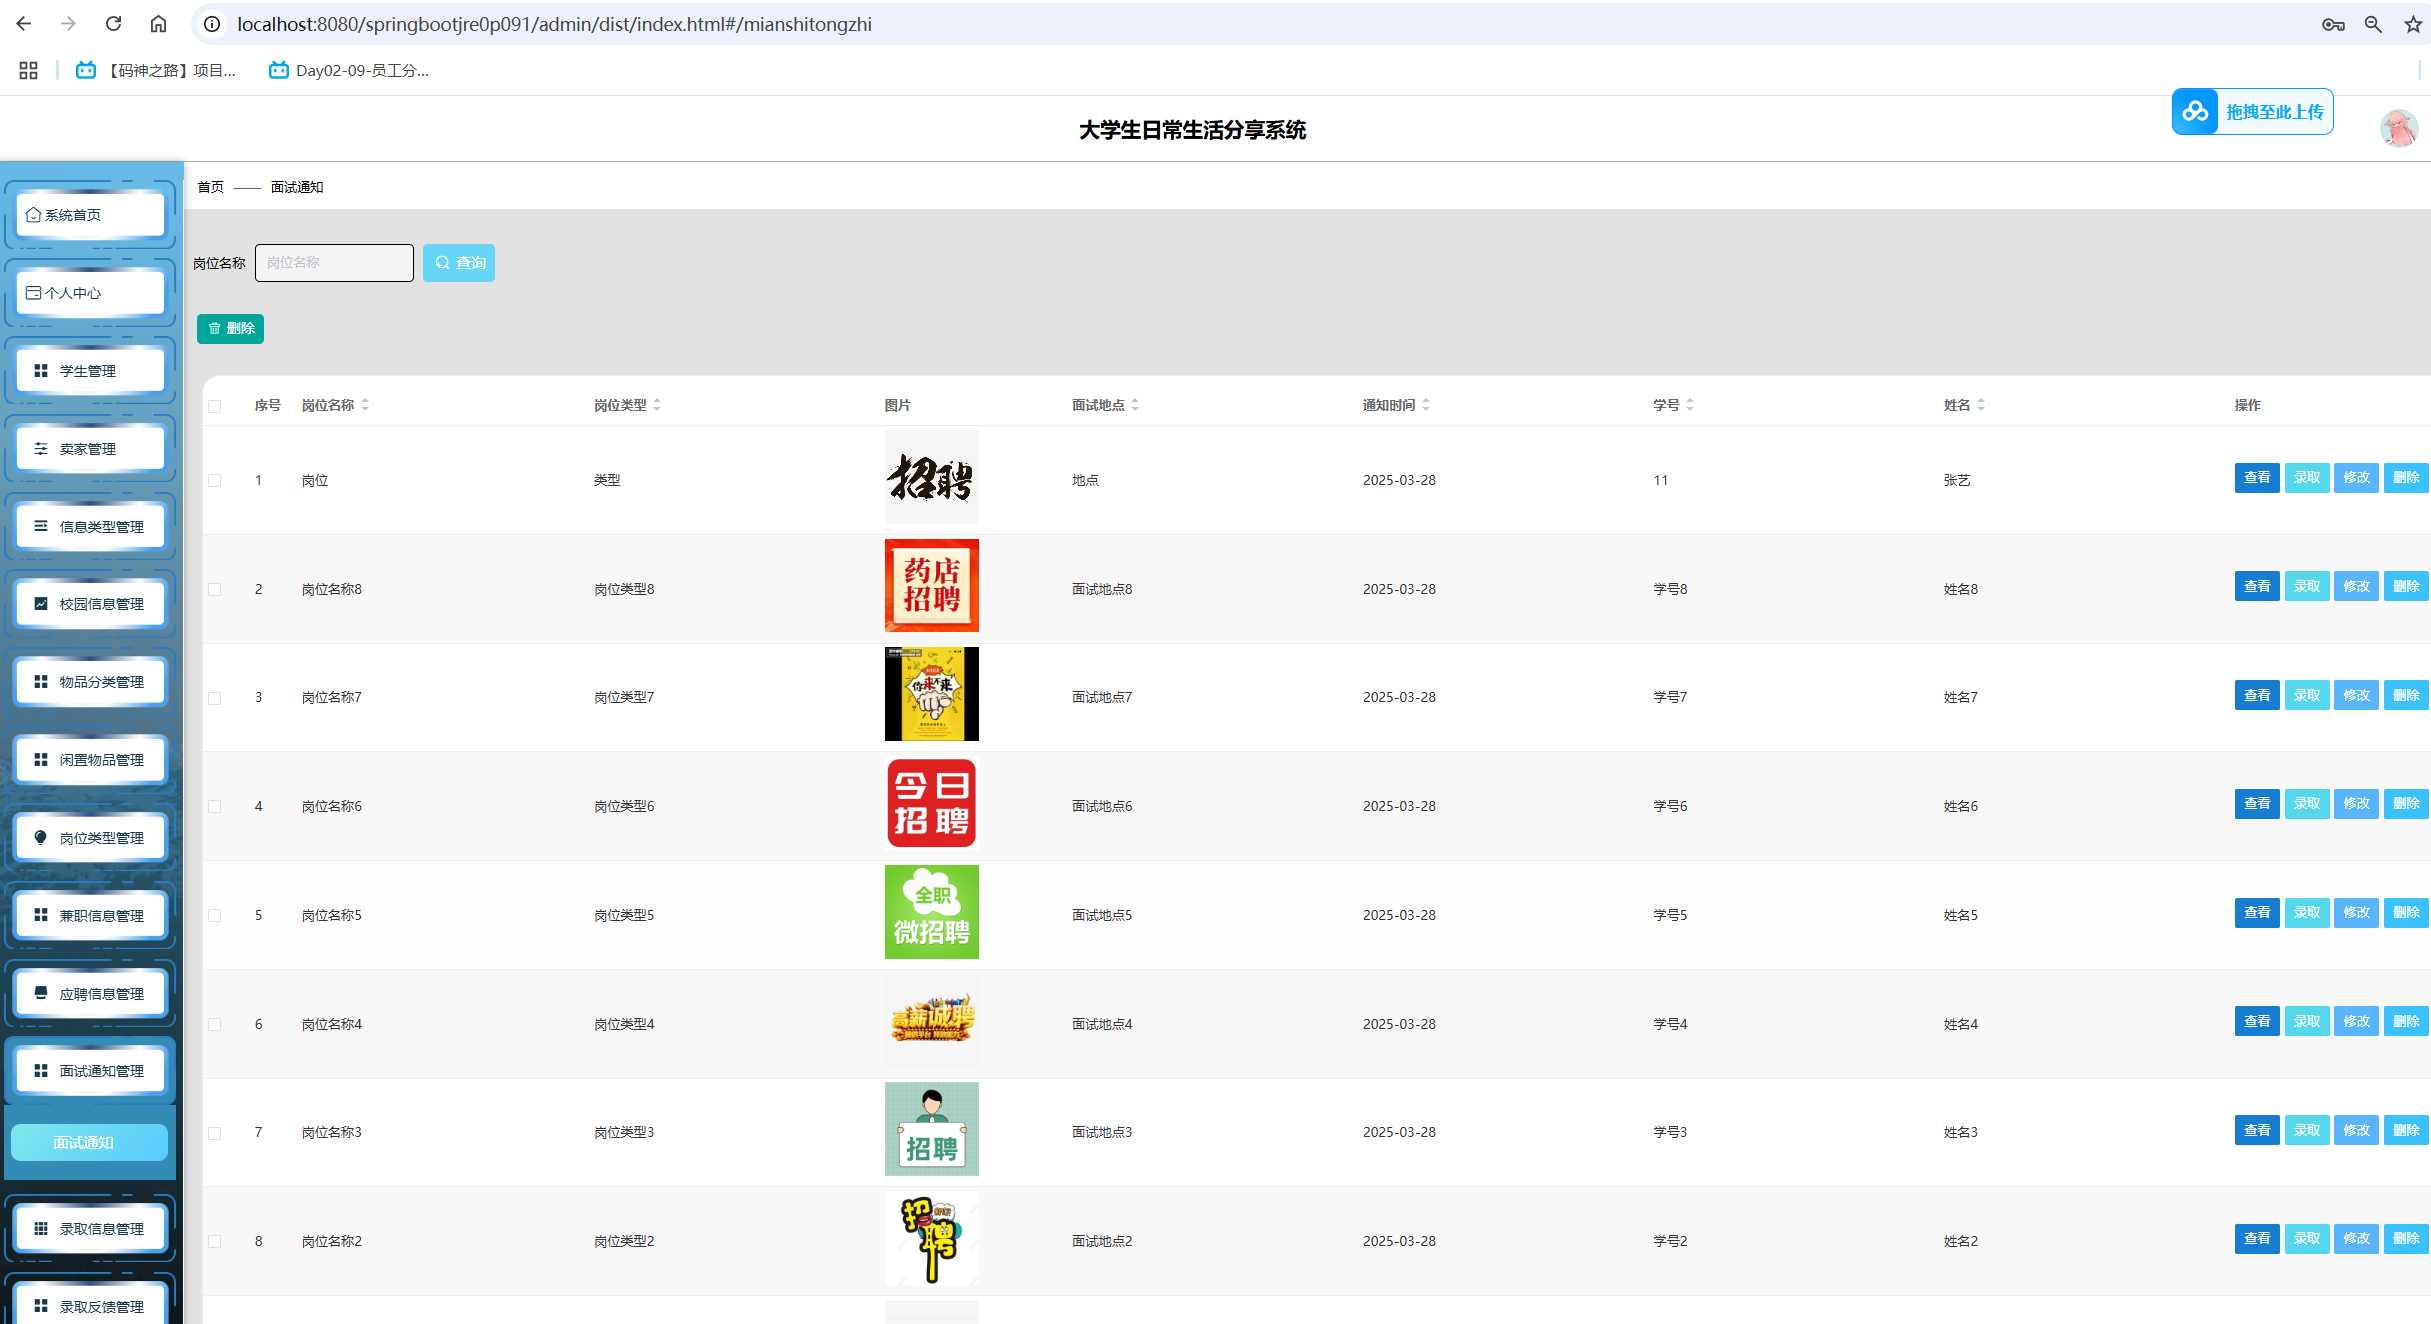Open the user avatar in header

click(x=2398, y=128)
